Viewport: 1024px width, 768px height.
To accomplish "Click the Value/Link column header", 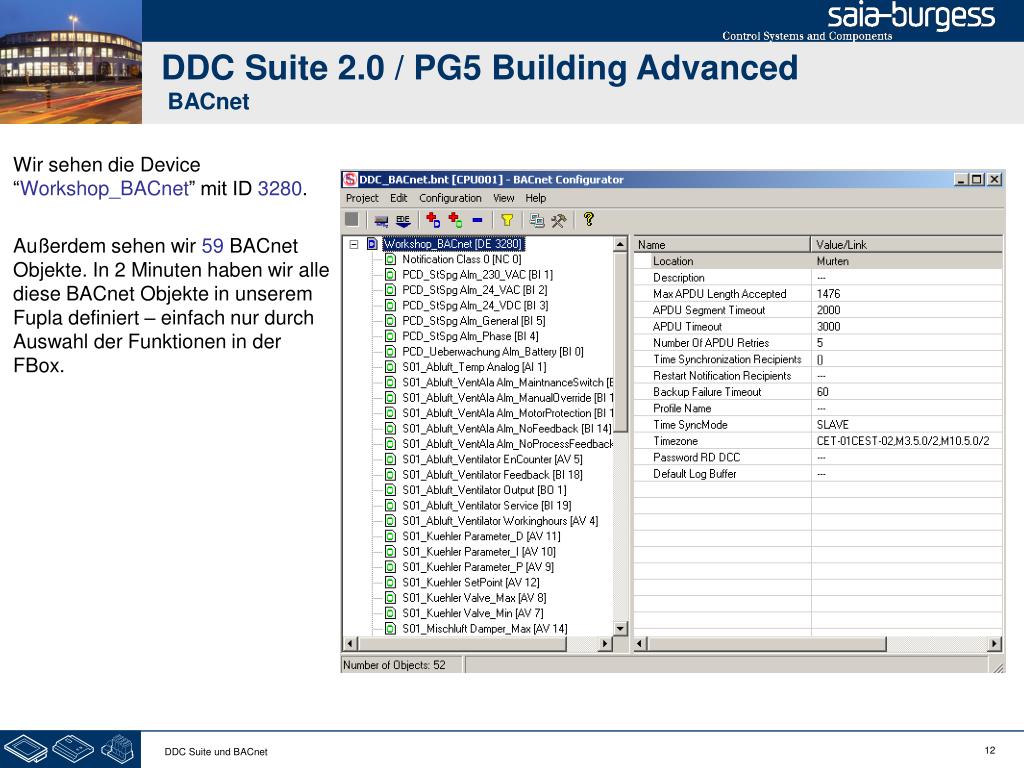I will click(x=906, y=245).
